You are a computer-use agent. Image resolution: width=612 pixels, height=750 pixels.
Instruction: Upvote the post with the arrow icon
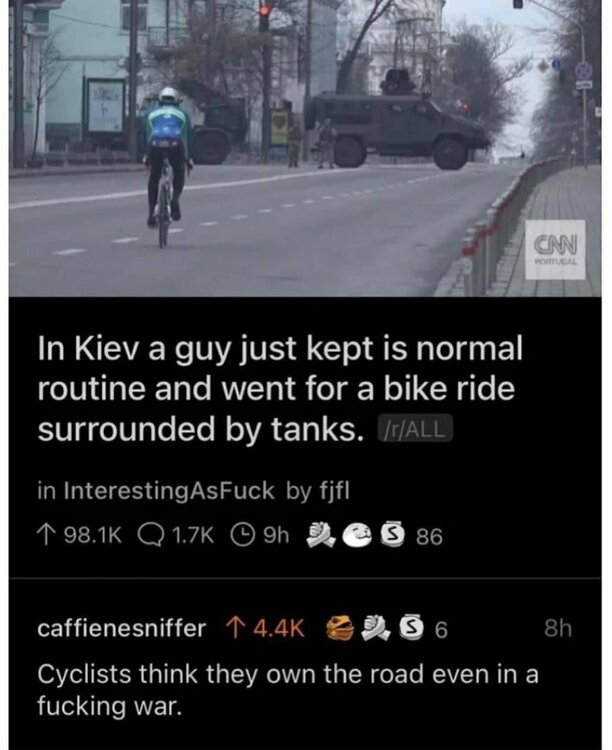45,536
